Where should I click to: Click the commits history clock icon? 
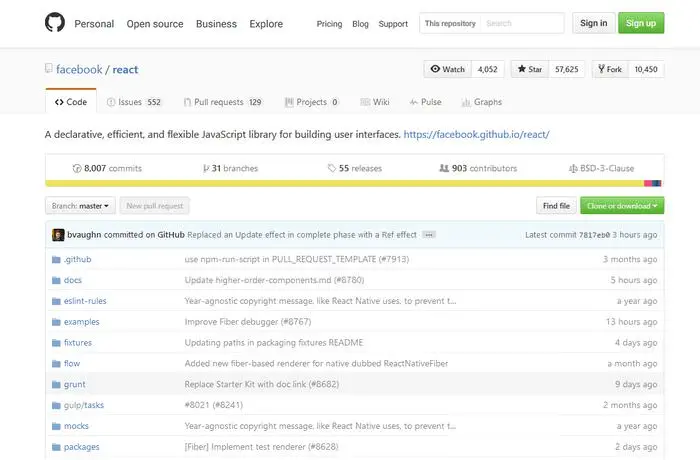pos(77,168)
